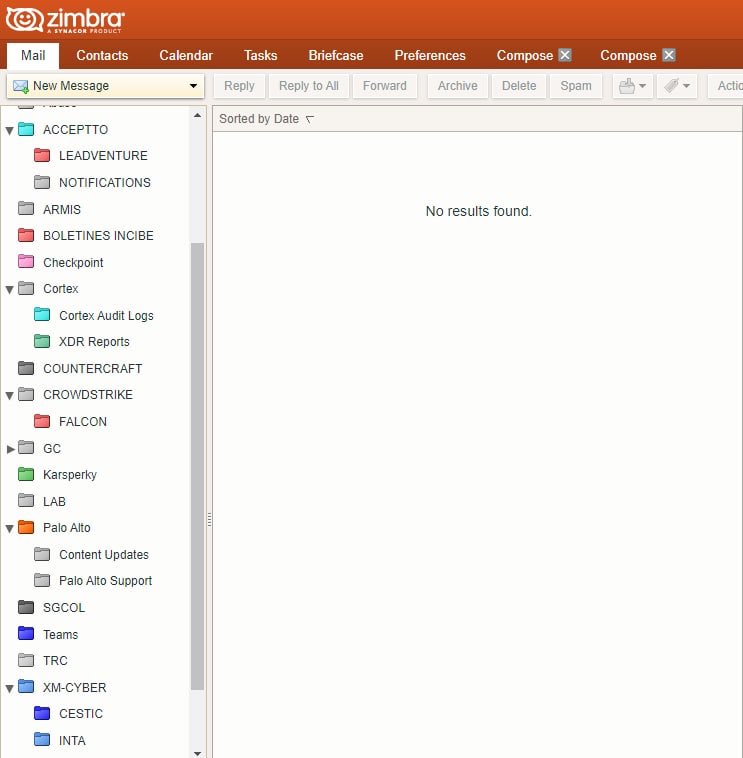The width and height of the screenshot is (743, 758).
Task: Click the blue Teams folder icon
Action: click(x=26, y=635)
